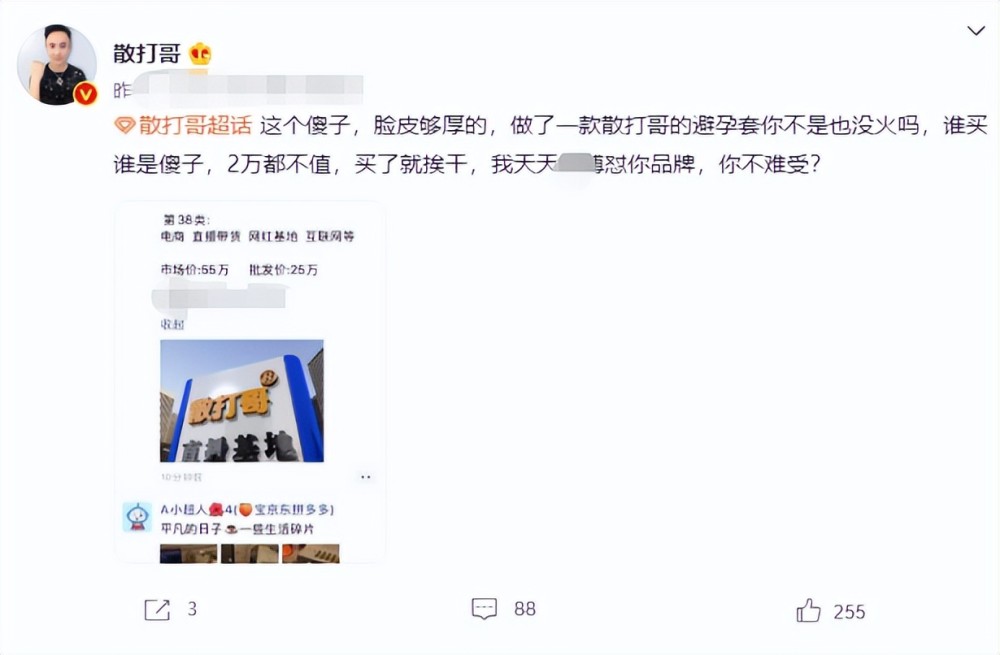
Task: Click the blurred timestamp line under username
Action: coord(239,90)
